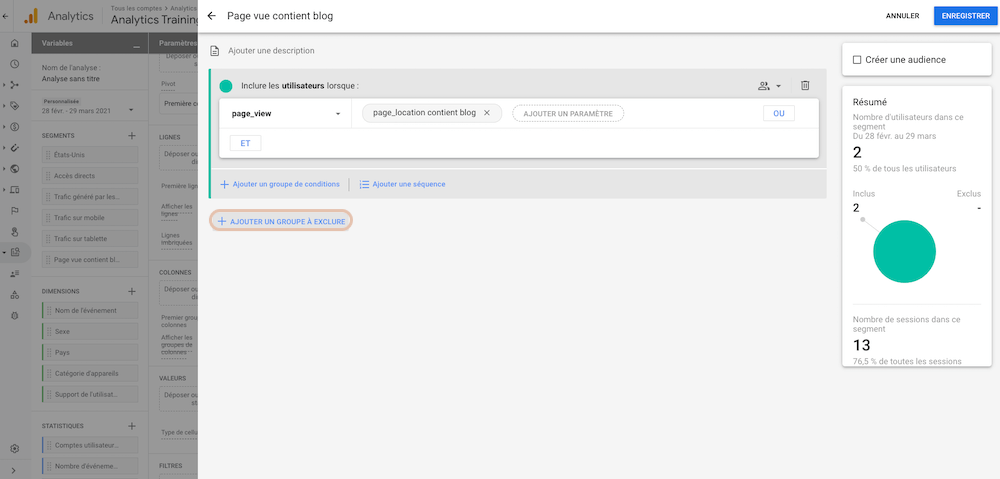Click the OU button
The image size is (1000, 479).
click(x=779, y=113)
